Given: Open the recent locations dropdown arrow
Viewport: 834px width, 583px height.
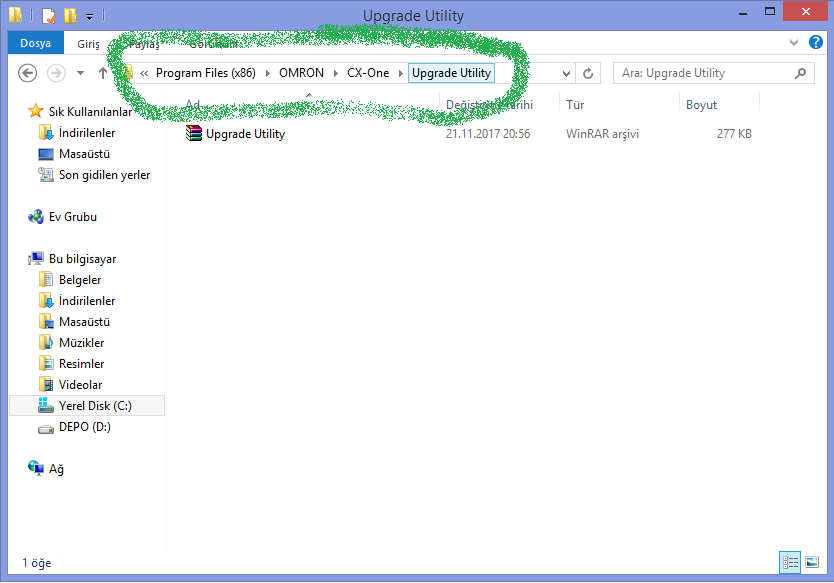Looking at the screenshot, I should pyautogui.click(x=80, y=73).
